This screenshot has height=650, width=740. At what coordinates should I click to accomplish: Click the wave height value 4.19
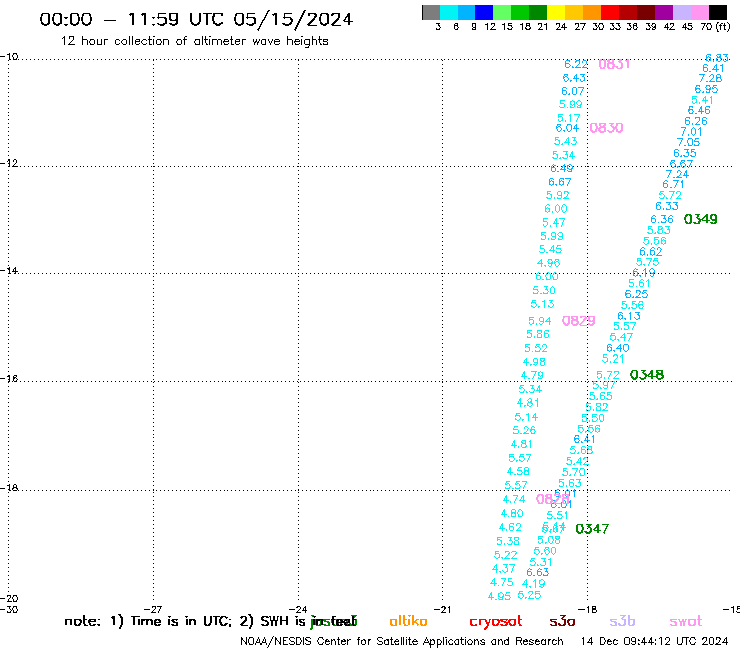(534, 583)
